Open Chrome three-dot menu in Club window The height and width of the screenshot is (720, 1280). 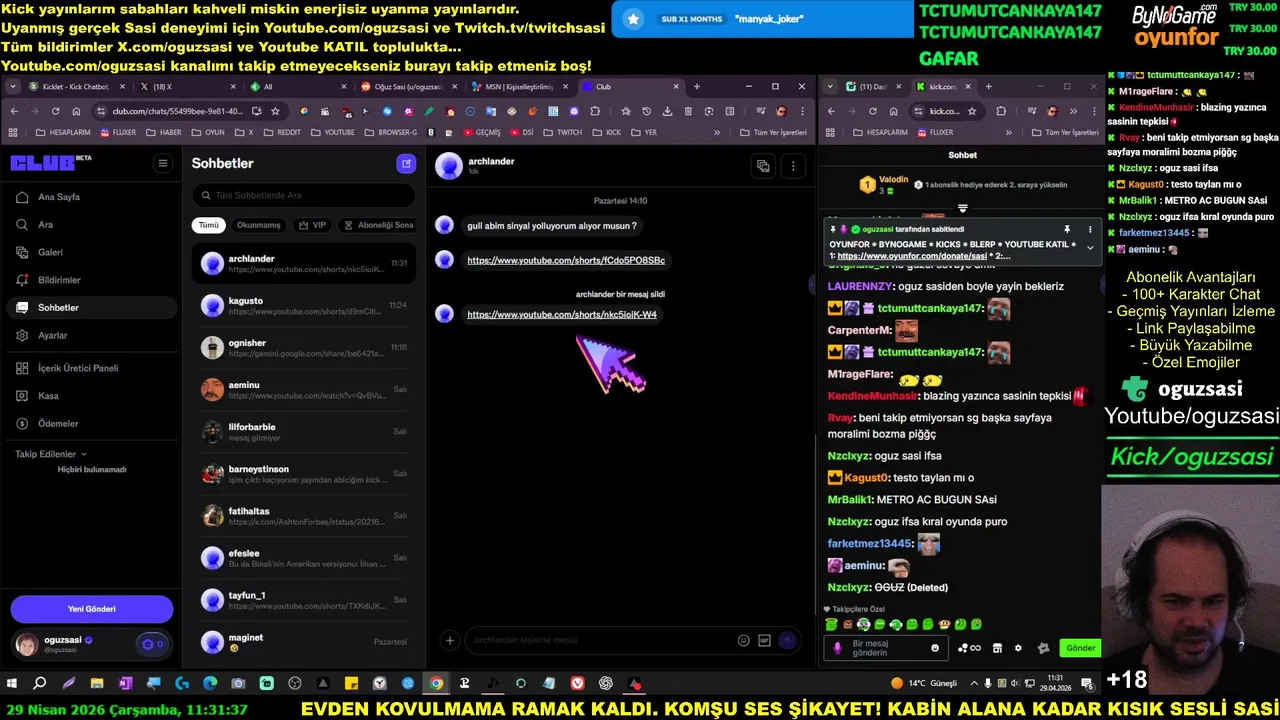pos(802,111)
